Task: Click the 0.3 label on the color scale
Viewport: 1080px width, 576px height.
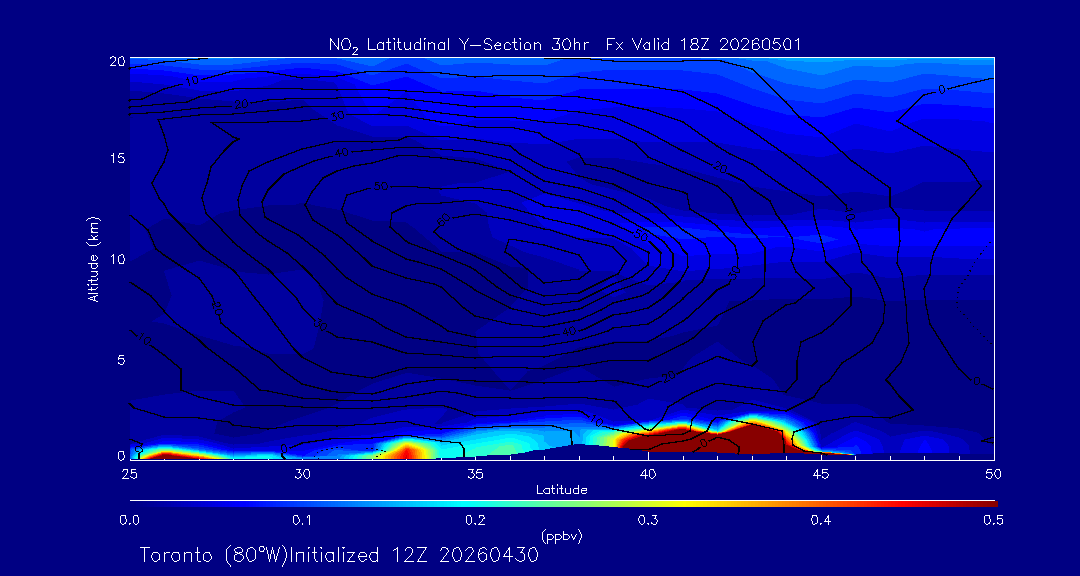Action: tap(648, 520)
